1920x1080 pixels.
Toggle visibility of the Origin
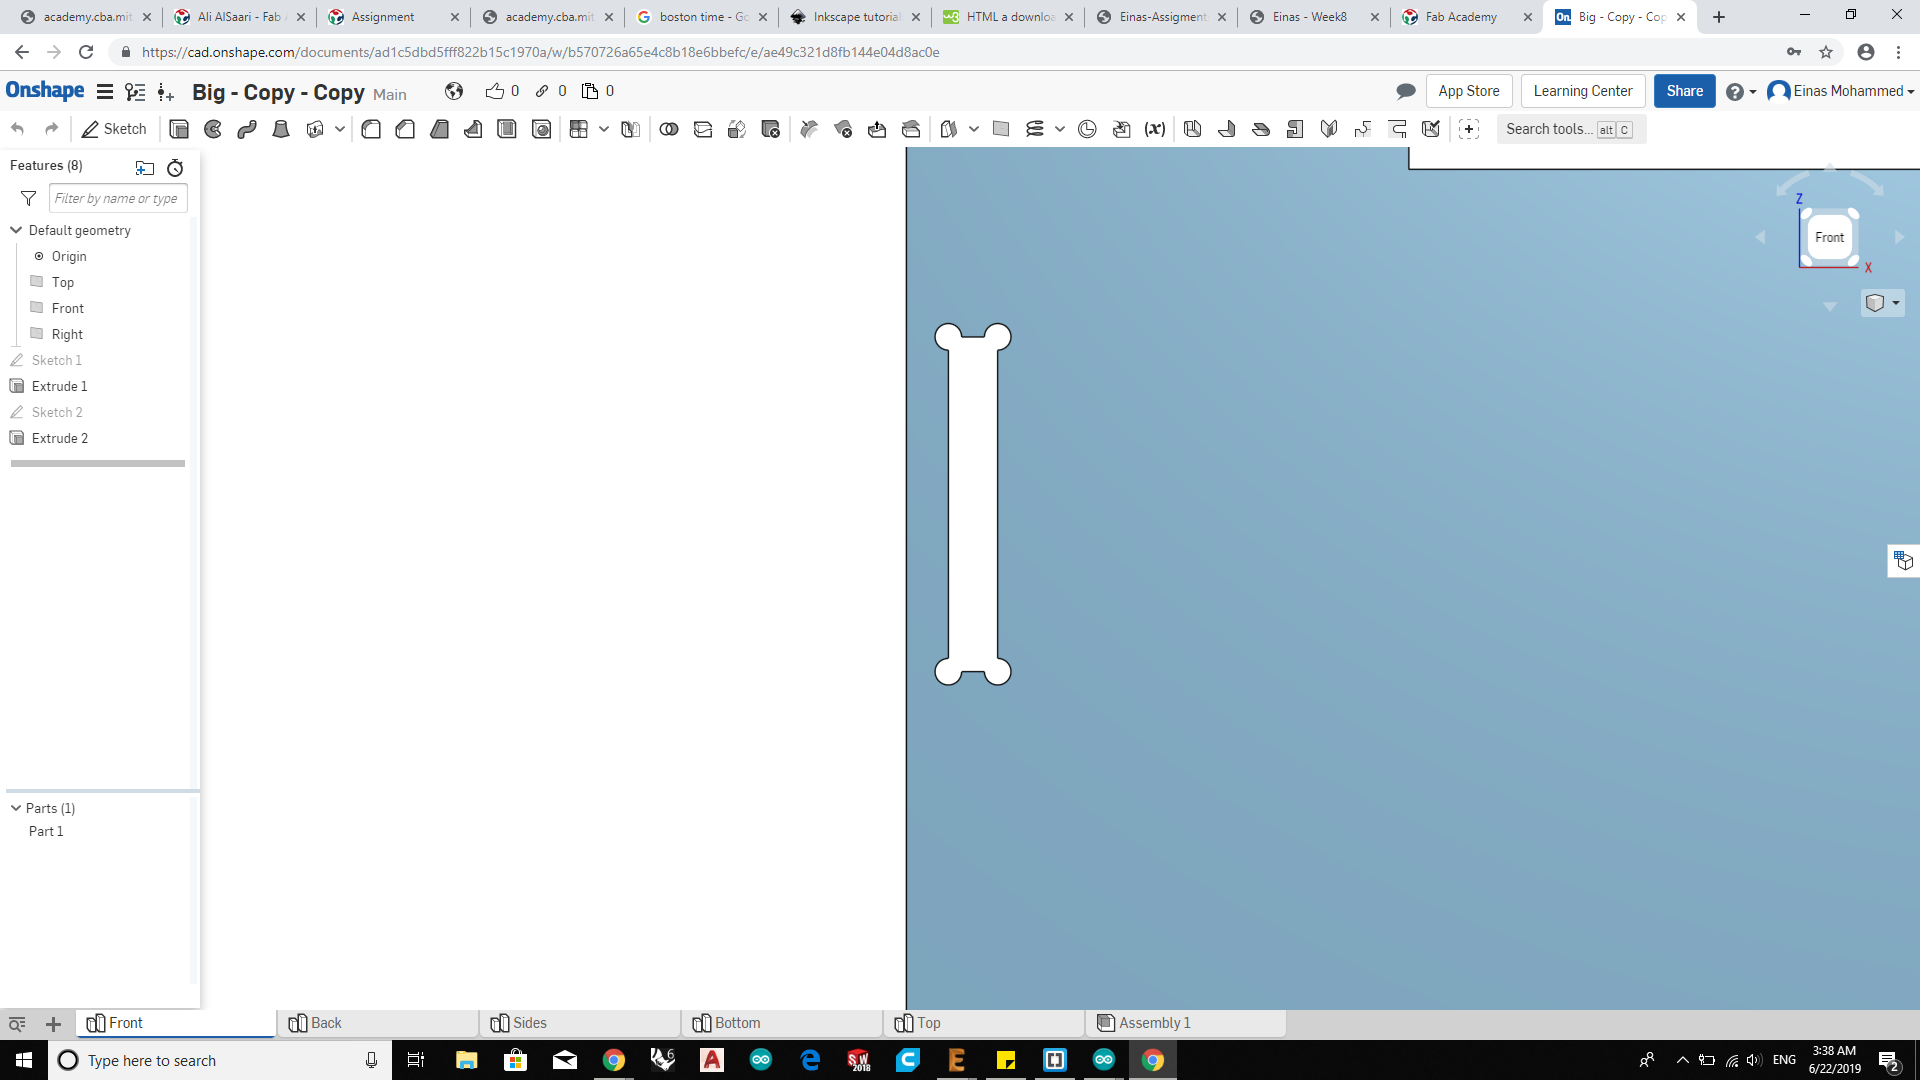(39, 256)
